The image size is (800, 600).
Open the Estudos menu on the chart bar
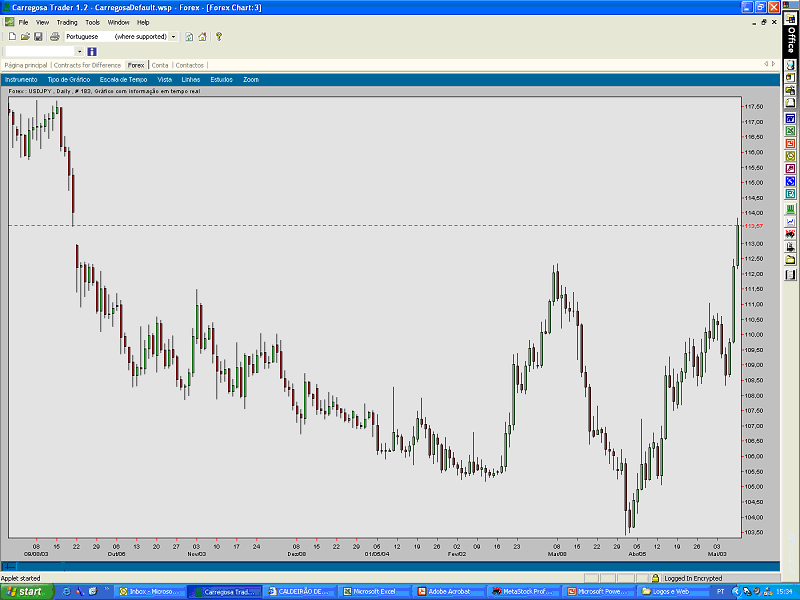pyautogui.click(x=219, y=79)
